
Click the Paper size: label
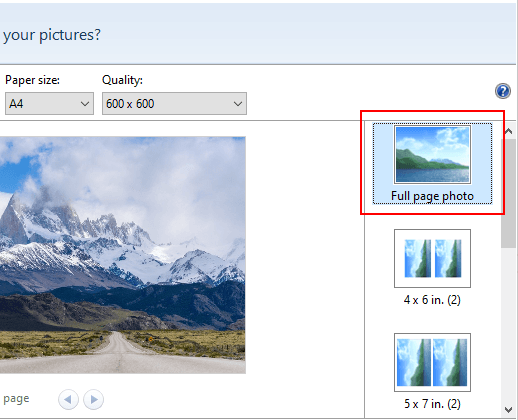point(32,80)
